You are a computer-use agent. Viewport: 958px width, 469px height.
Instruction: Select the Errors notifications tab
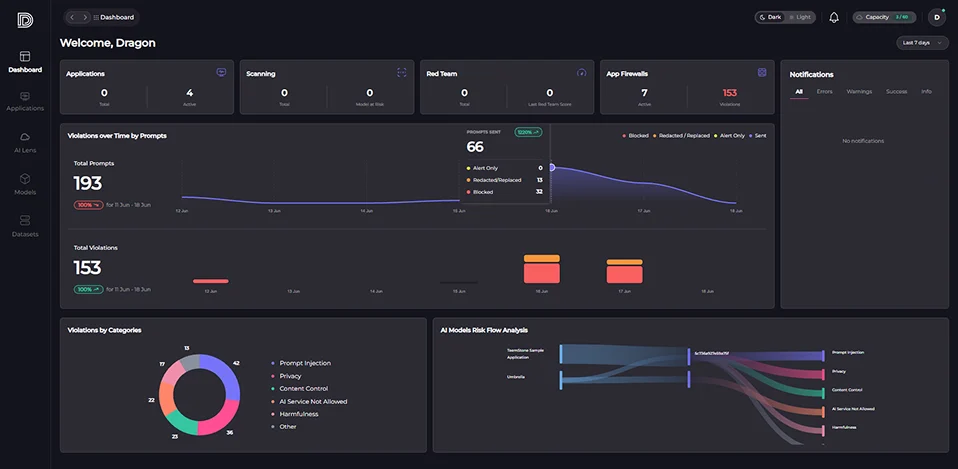824,92
